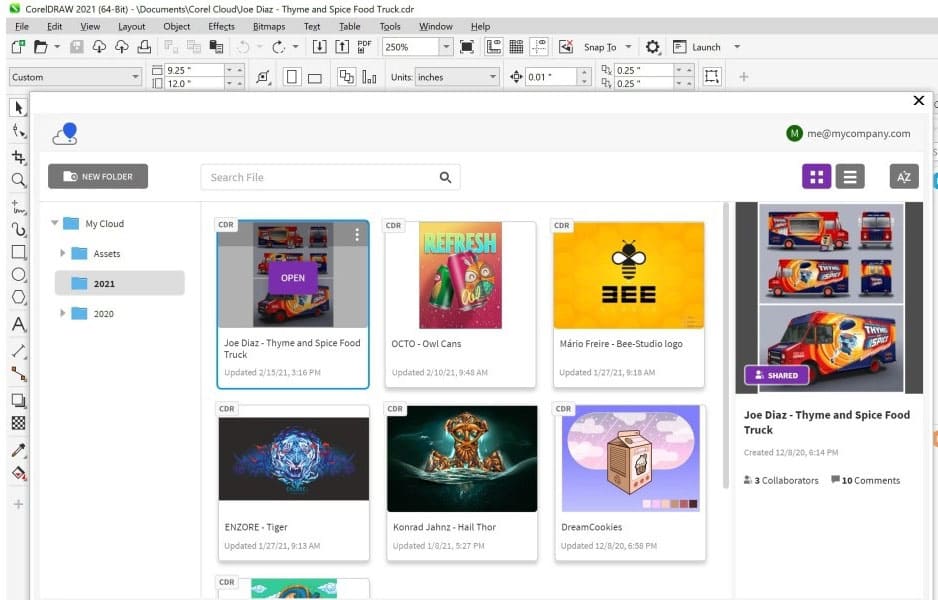Open the Layout menu
This screenshot has width=938, height=600.
132,26
